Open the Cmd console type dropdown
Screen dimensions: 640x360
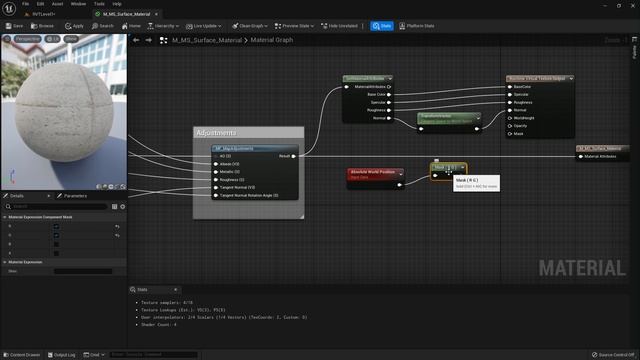[94, 355]
